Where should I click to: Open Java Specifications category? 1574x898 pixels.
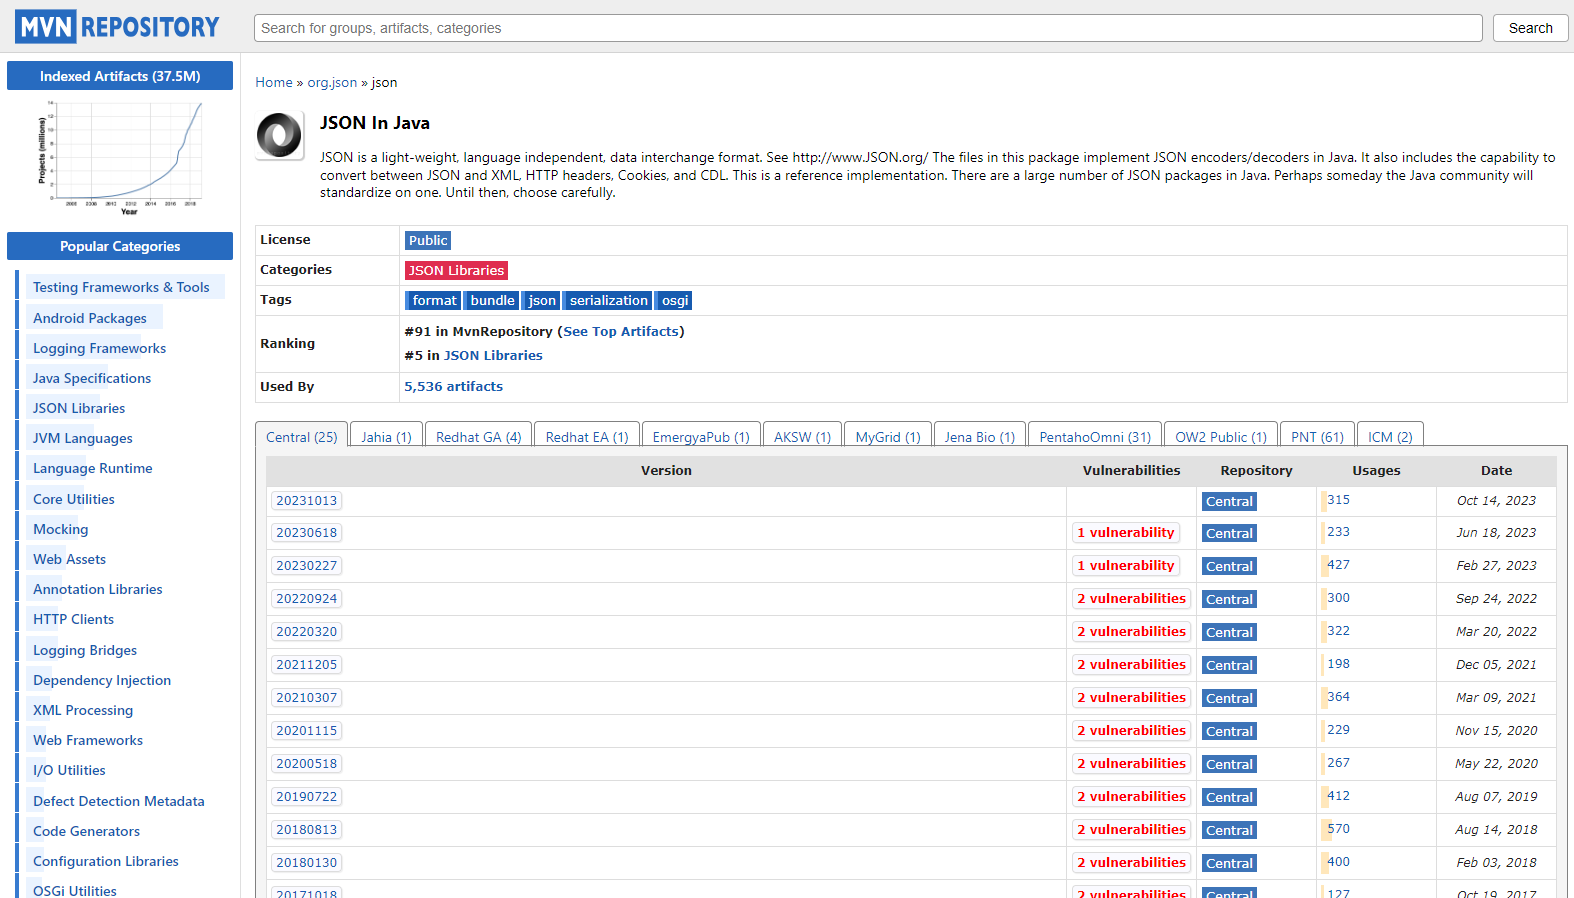click(x=92, y=378)
